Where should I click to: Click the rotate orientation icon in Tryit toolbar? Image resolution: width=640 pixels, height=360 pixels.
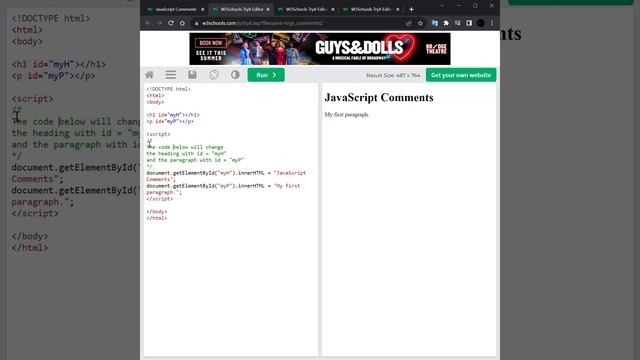pos(213,75)
